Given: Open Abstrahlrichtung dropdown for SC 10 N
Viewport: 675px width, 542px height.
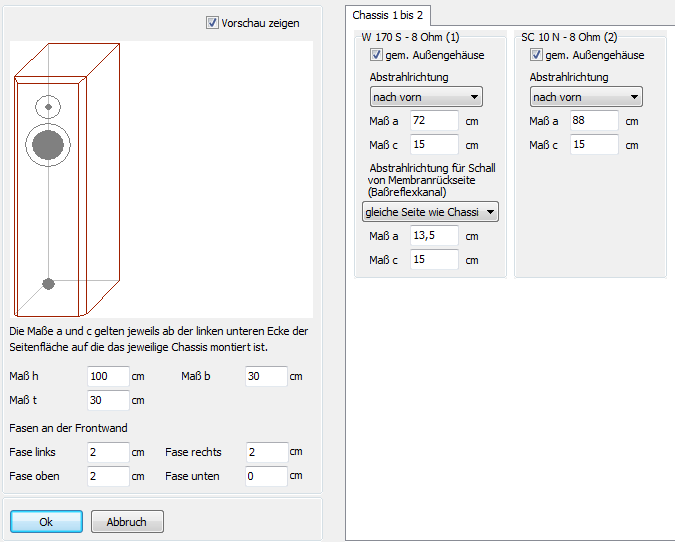Looking at the screenshot, I should 586,97.
